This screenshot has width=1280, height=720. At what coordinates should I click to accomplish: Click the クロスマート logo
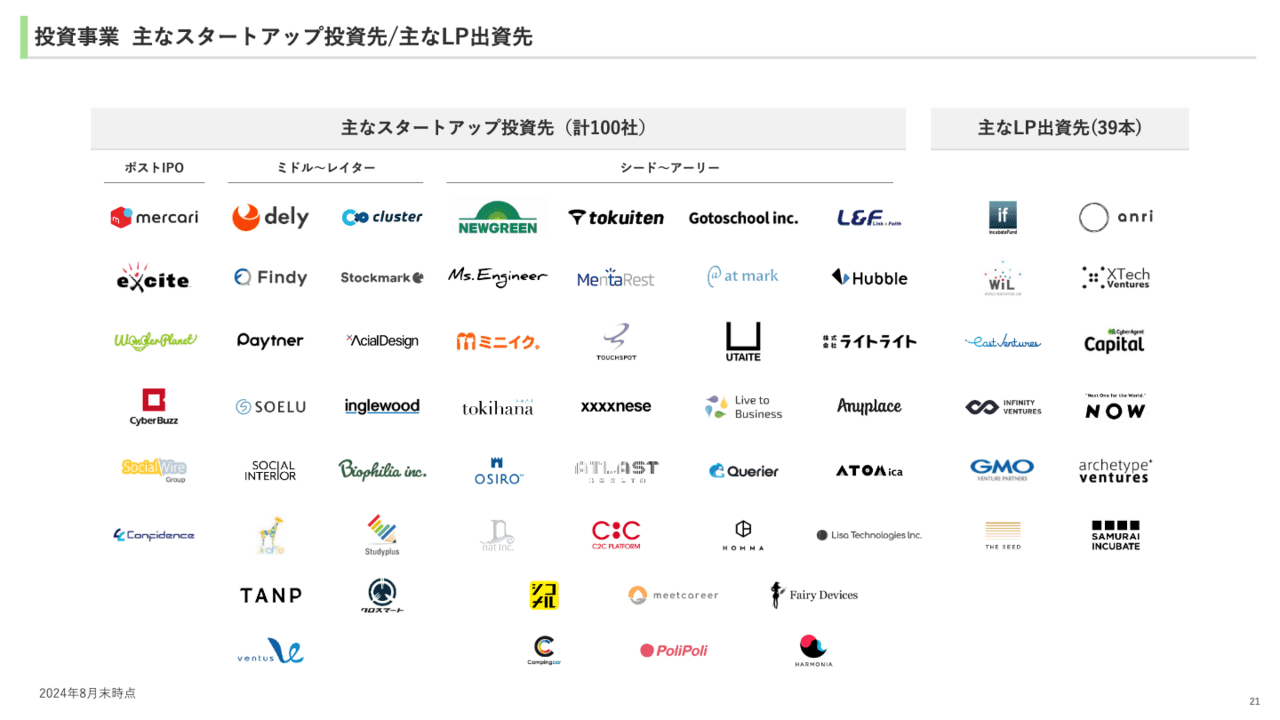(x=382, y=595)
